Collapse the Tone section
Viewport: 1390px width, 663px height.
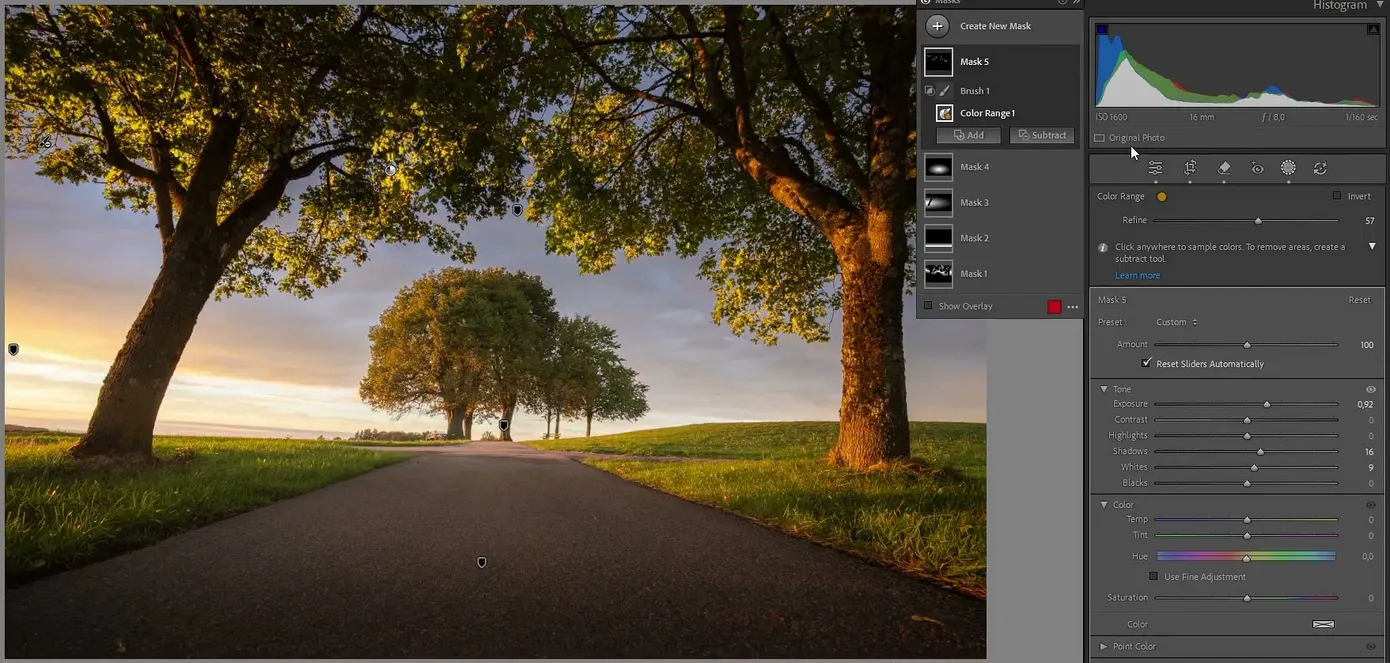coord(1104,389)
